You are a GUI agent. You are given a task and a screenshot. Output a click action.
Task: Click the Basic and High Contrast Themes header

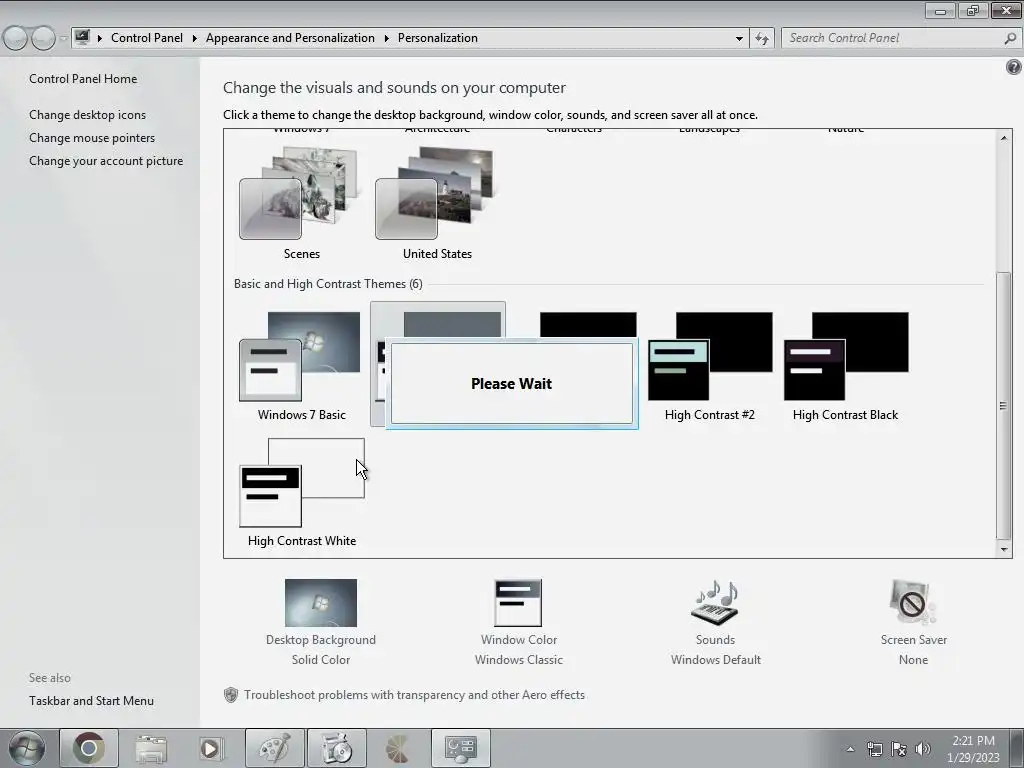coord(328,284)
